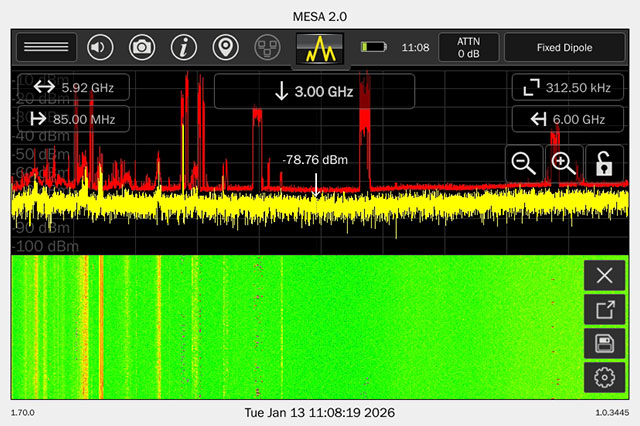640x426 pixels.
Task: Close the waterfall panel with X
Action: pyautogui.click(x=603, y=276)
